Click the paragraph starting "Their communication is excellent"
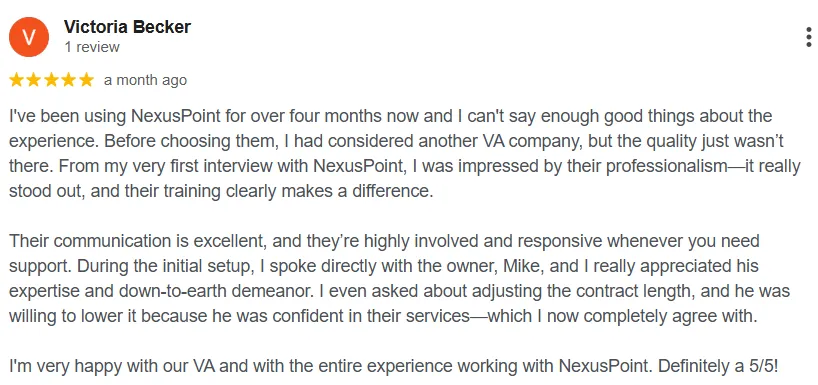The width and height of the screenshot is (818, 385). pos(400,279)
